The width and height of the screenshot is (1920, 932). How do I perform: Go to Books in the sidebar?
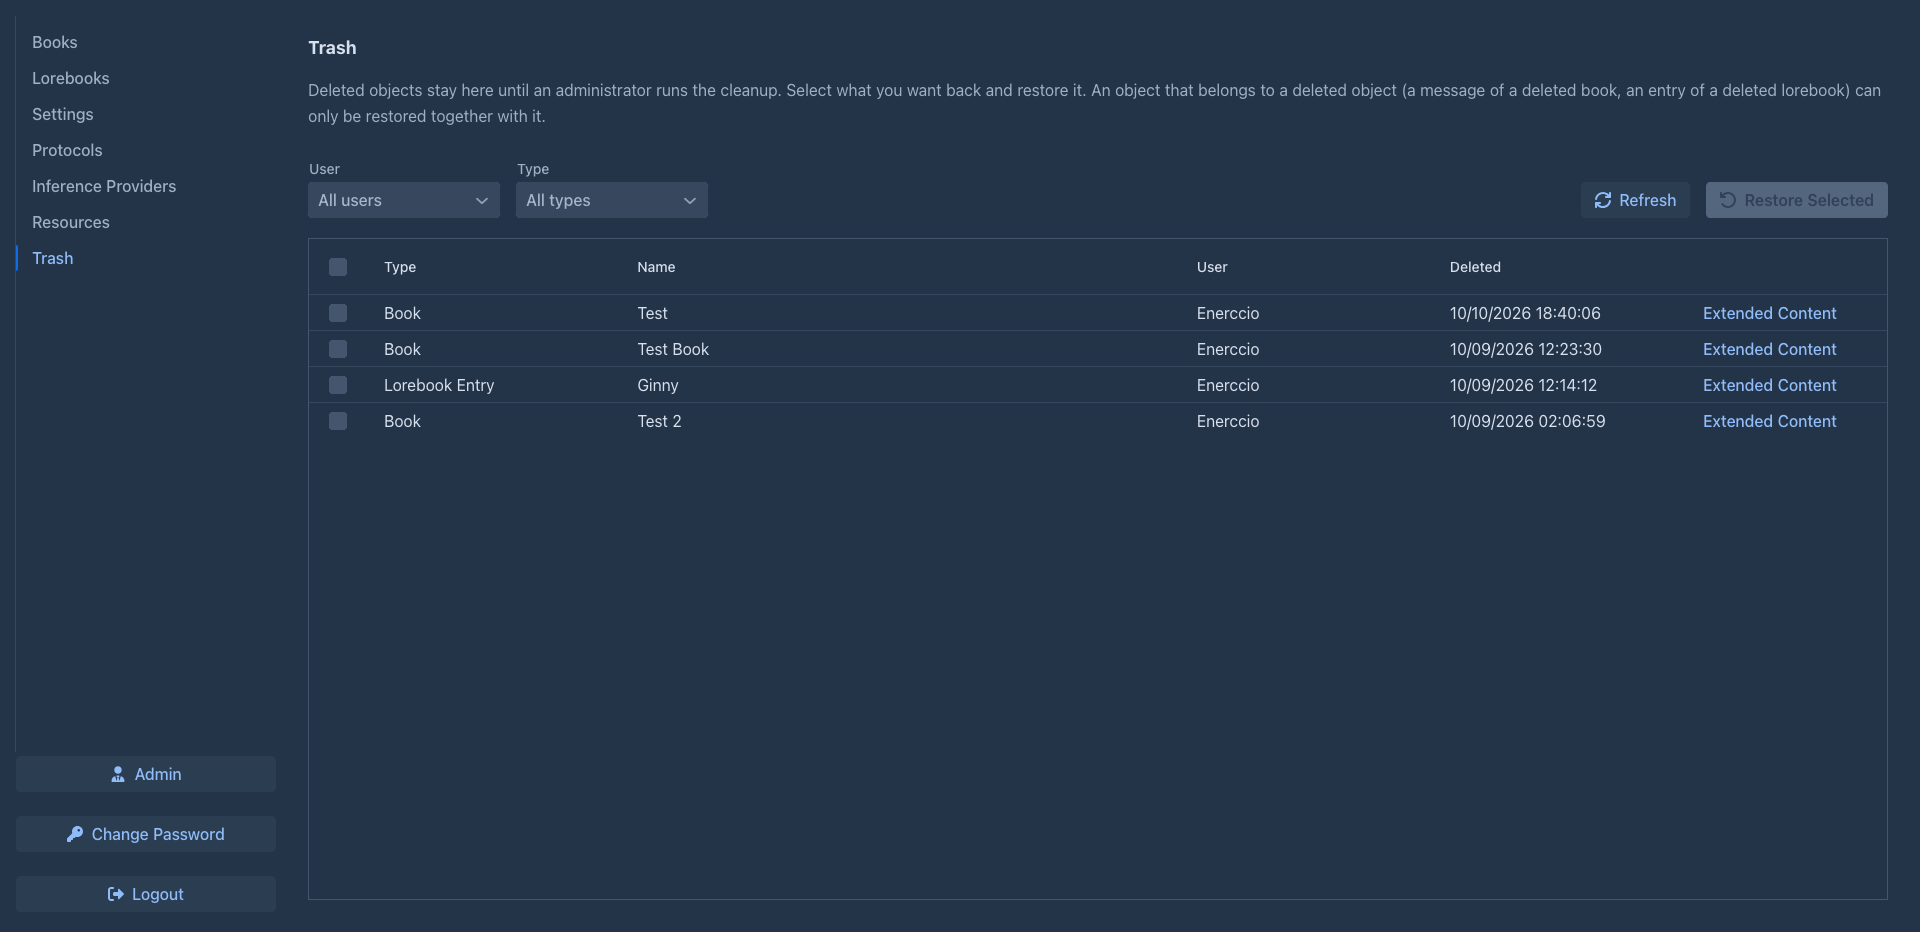click(x=55, y=42)
